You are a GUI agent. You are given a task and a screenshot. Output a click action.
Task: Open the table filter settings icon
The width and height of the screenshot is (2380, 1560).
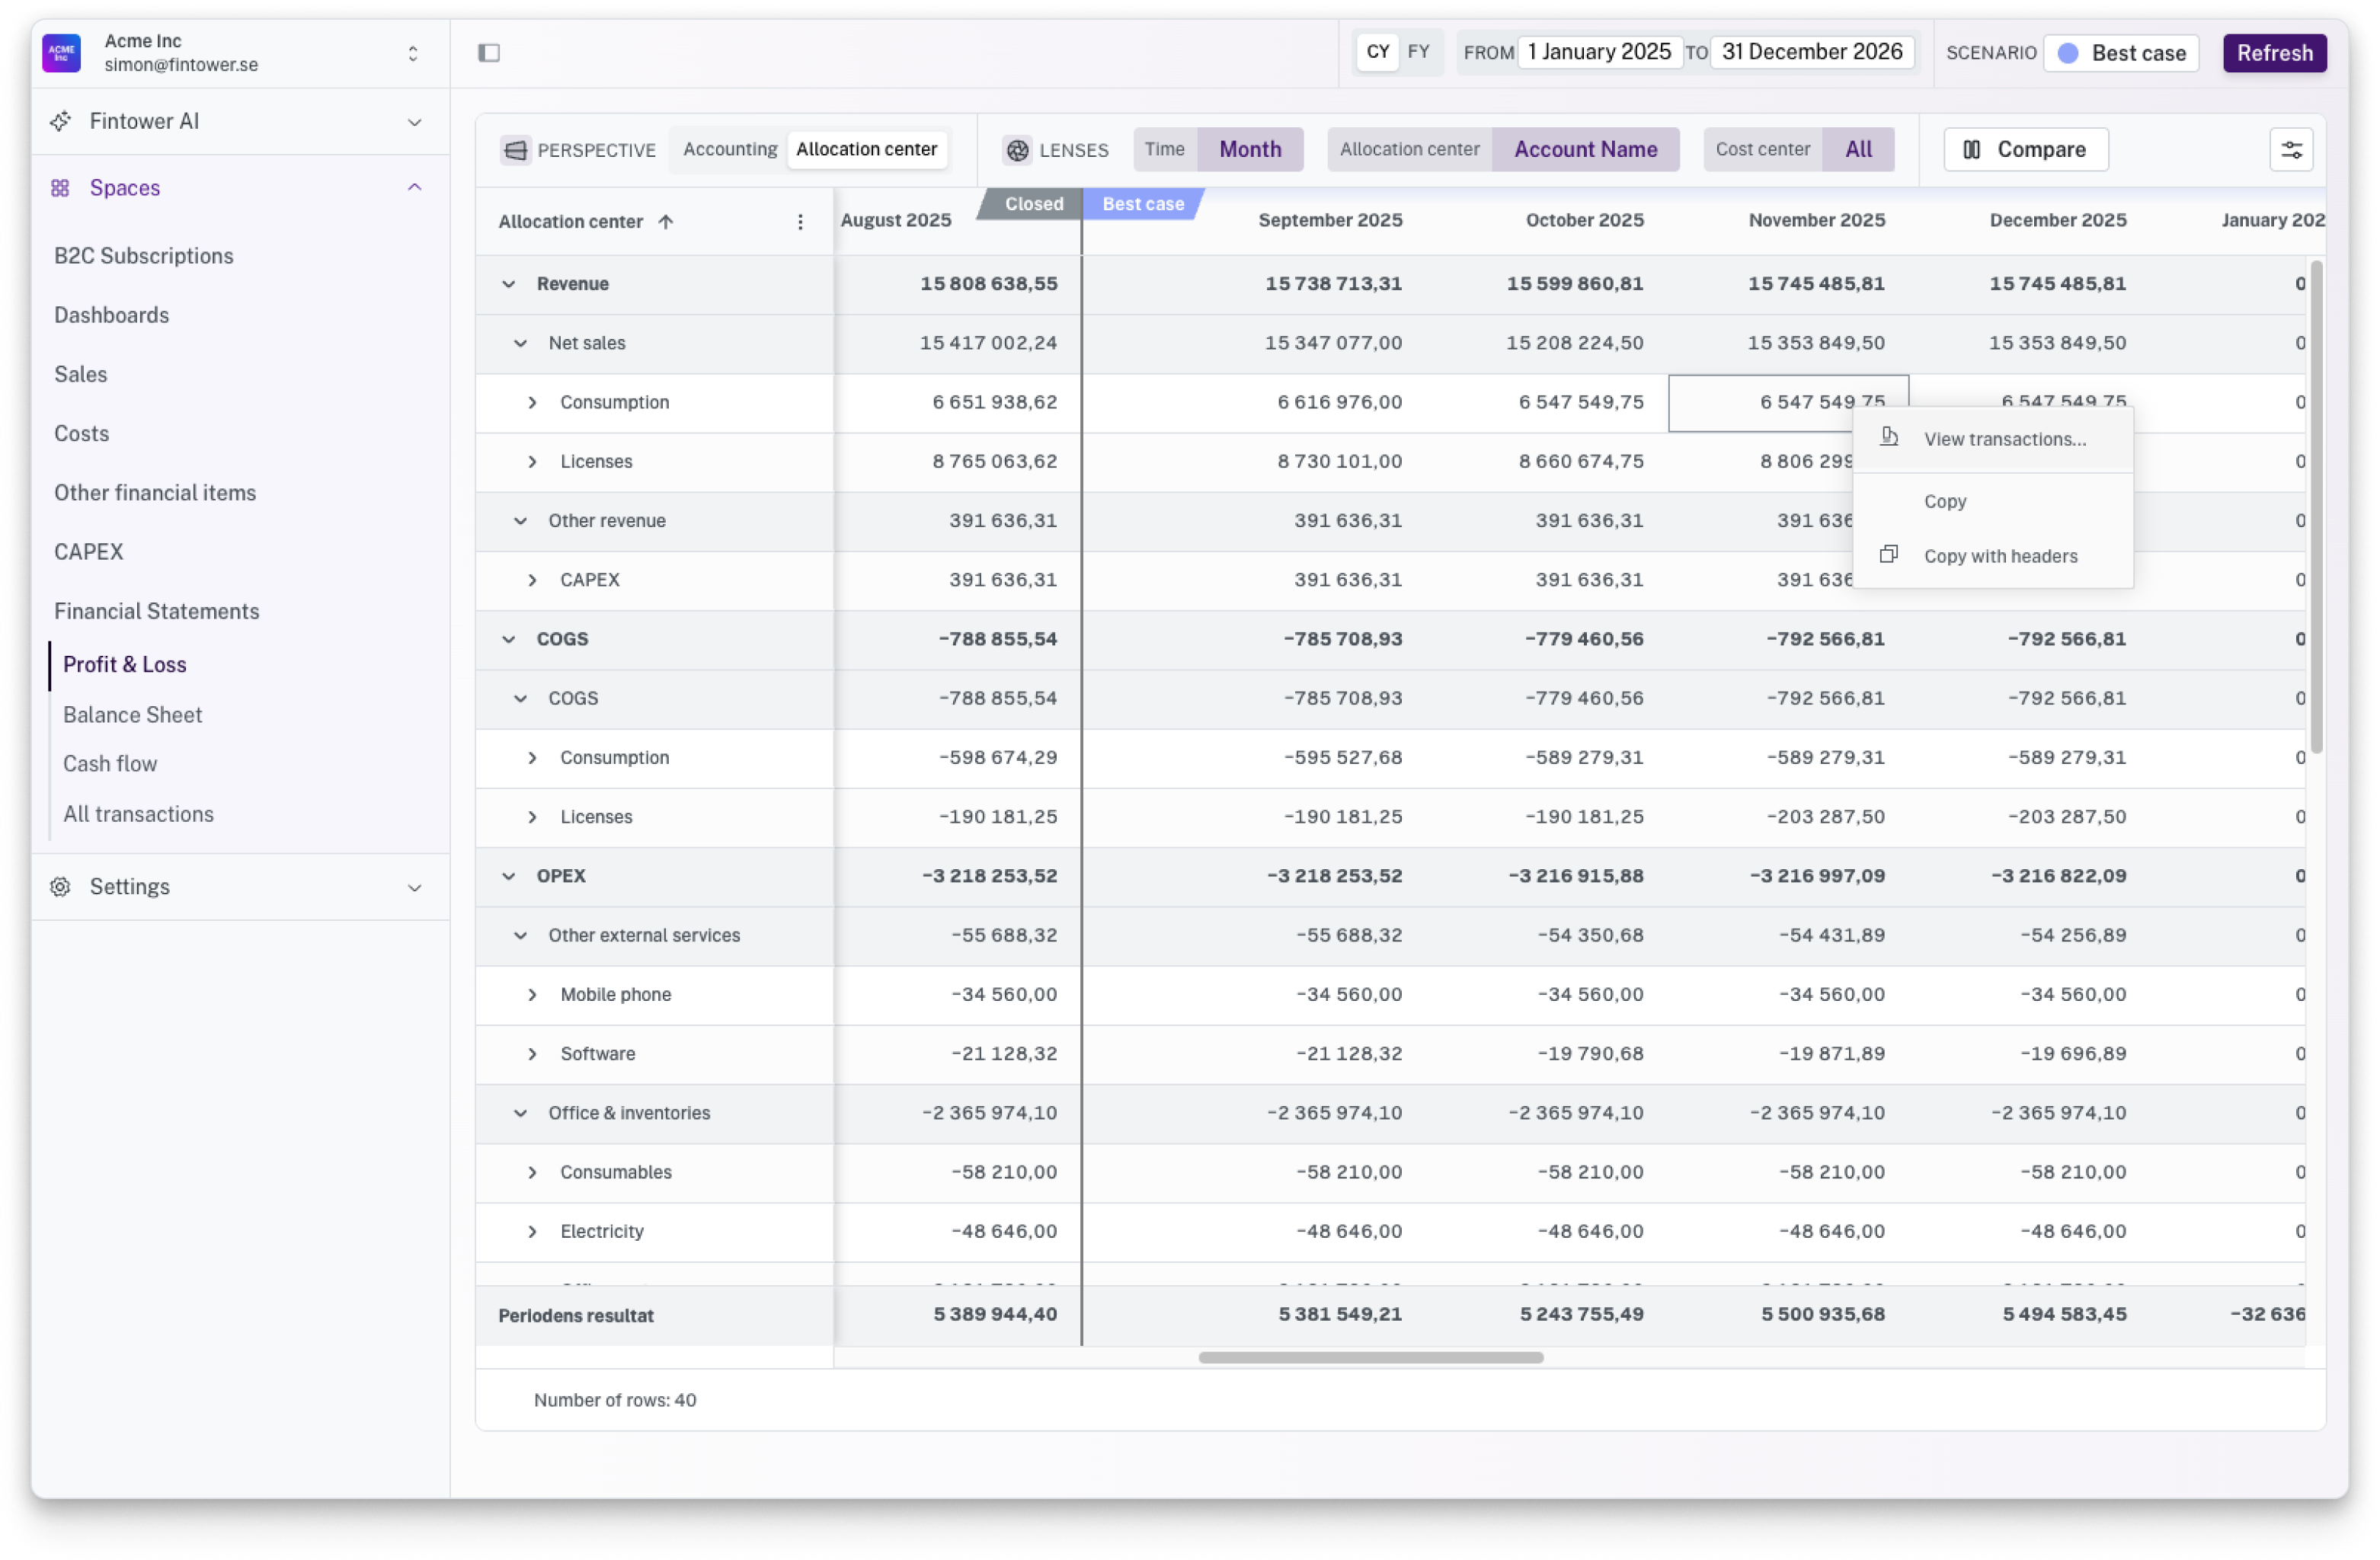(2290, 150)
